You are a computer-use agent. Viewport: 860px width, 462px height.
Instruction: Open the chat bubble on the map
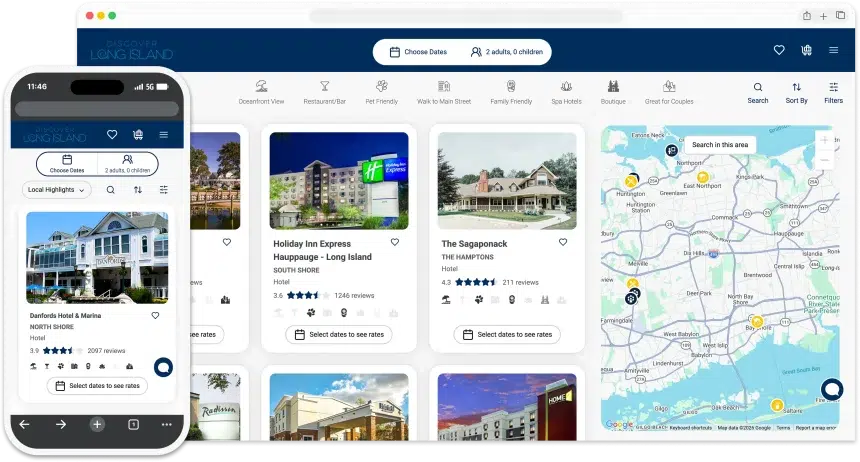831,389
